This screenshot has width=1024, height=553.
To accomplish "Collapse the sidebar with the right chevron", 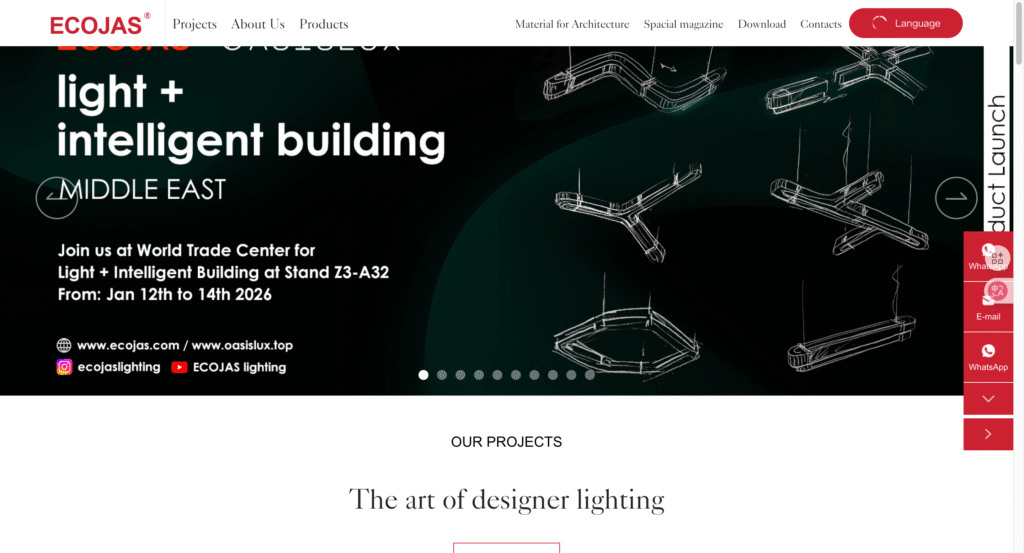I will tap(988, 434).
